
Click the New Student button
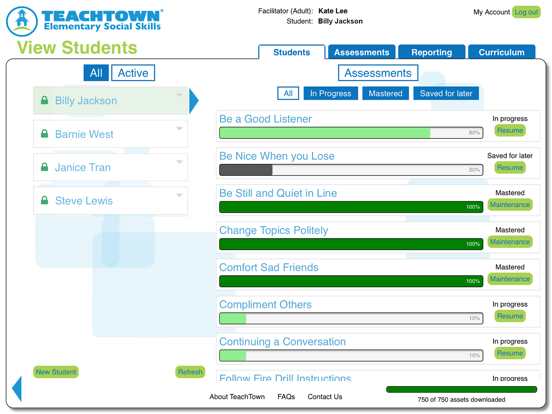pos(56,372)
